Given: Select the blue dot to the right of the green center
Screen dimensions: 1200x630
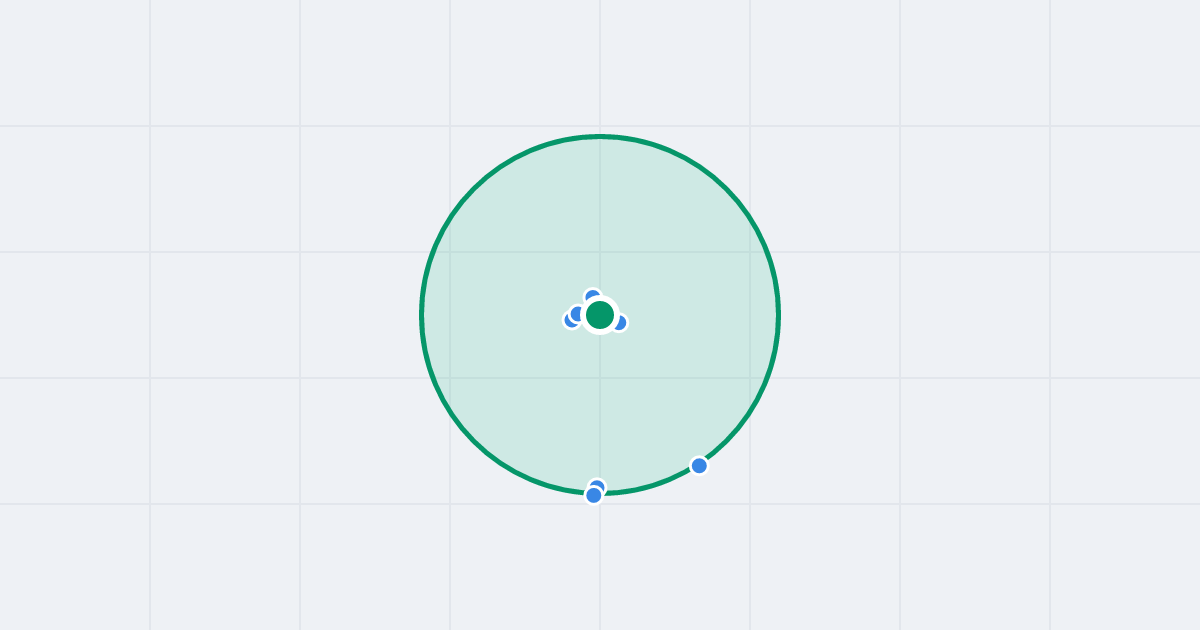Looking at the screenshot, I should click(x=621, y=323).
